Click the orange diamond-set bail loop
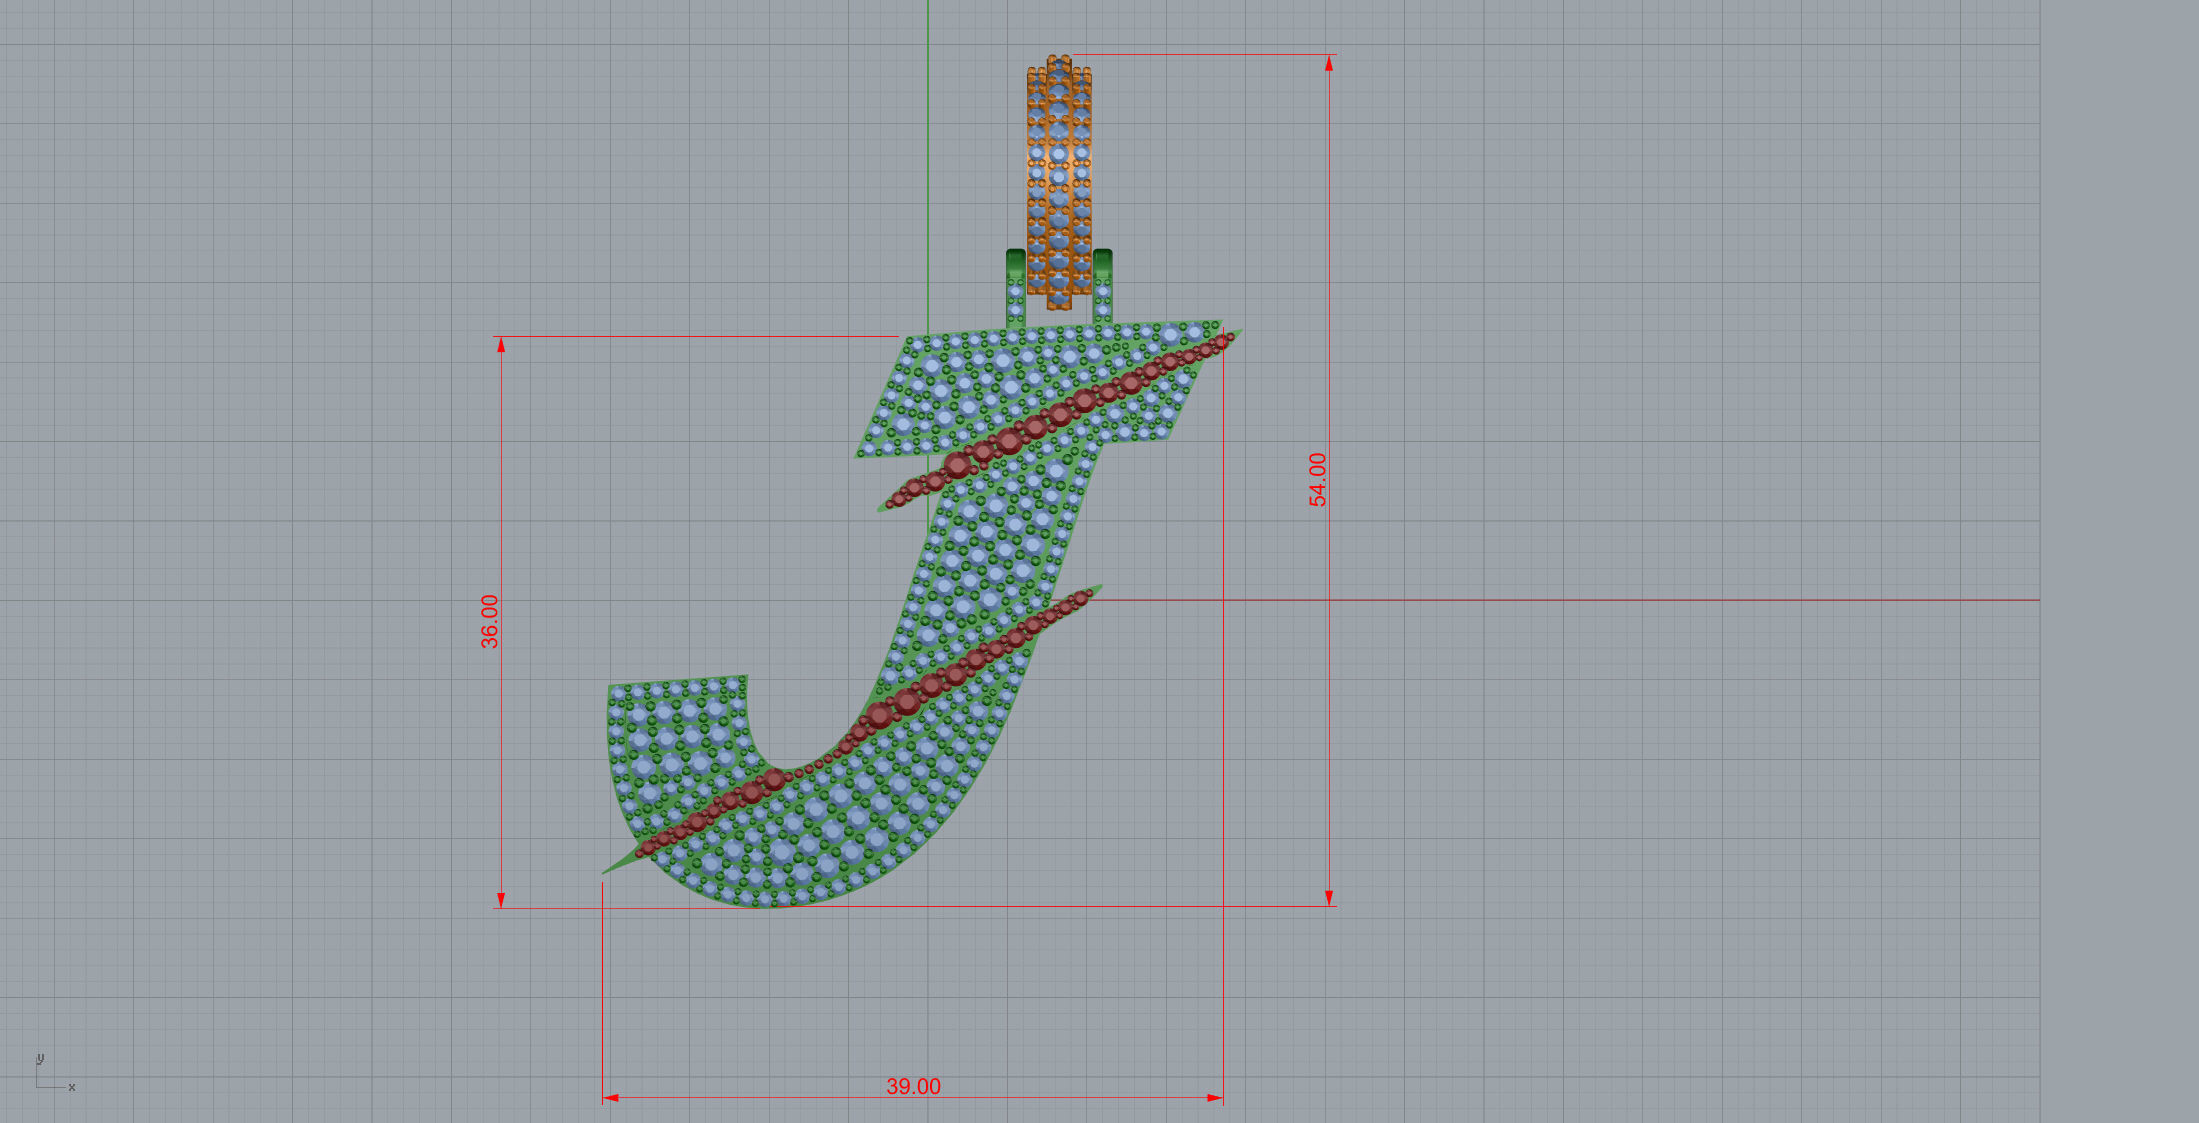 [1059, 181]
